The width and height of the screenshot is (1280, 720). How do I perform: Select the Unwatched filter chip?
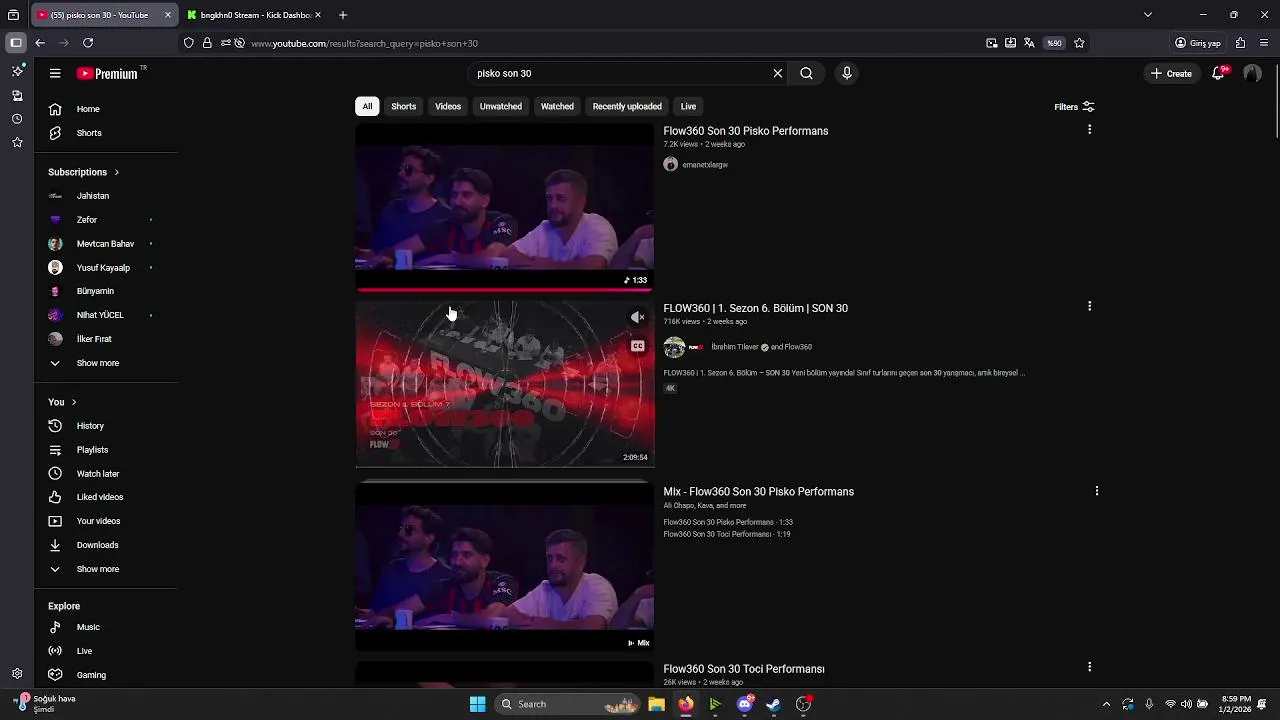pyautogui.click(x=501, y=106)
